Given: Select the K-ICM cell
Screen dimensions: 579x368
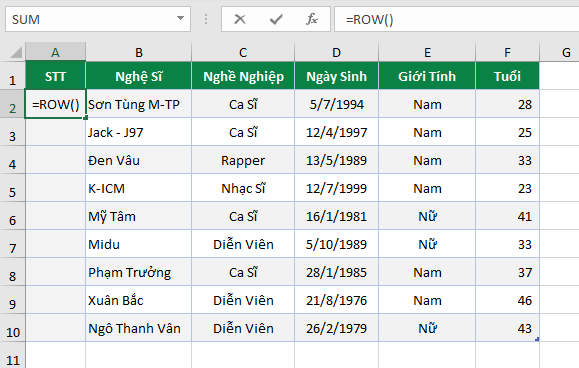Looking at the screenshot, I should click(138, 188).
